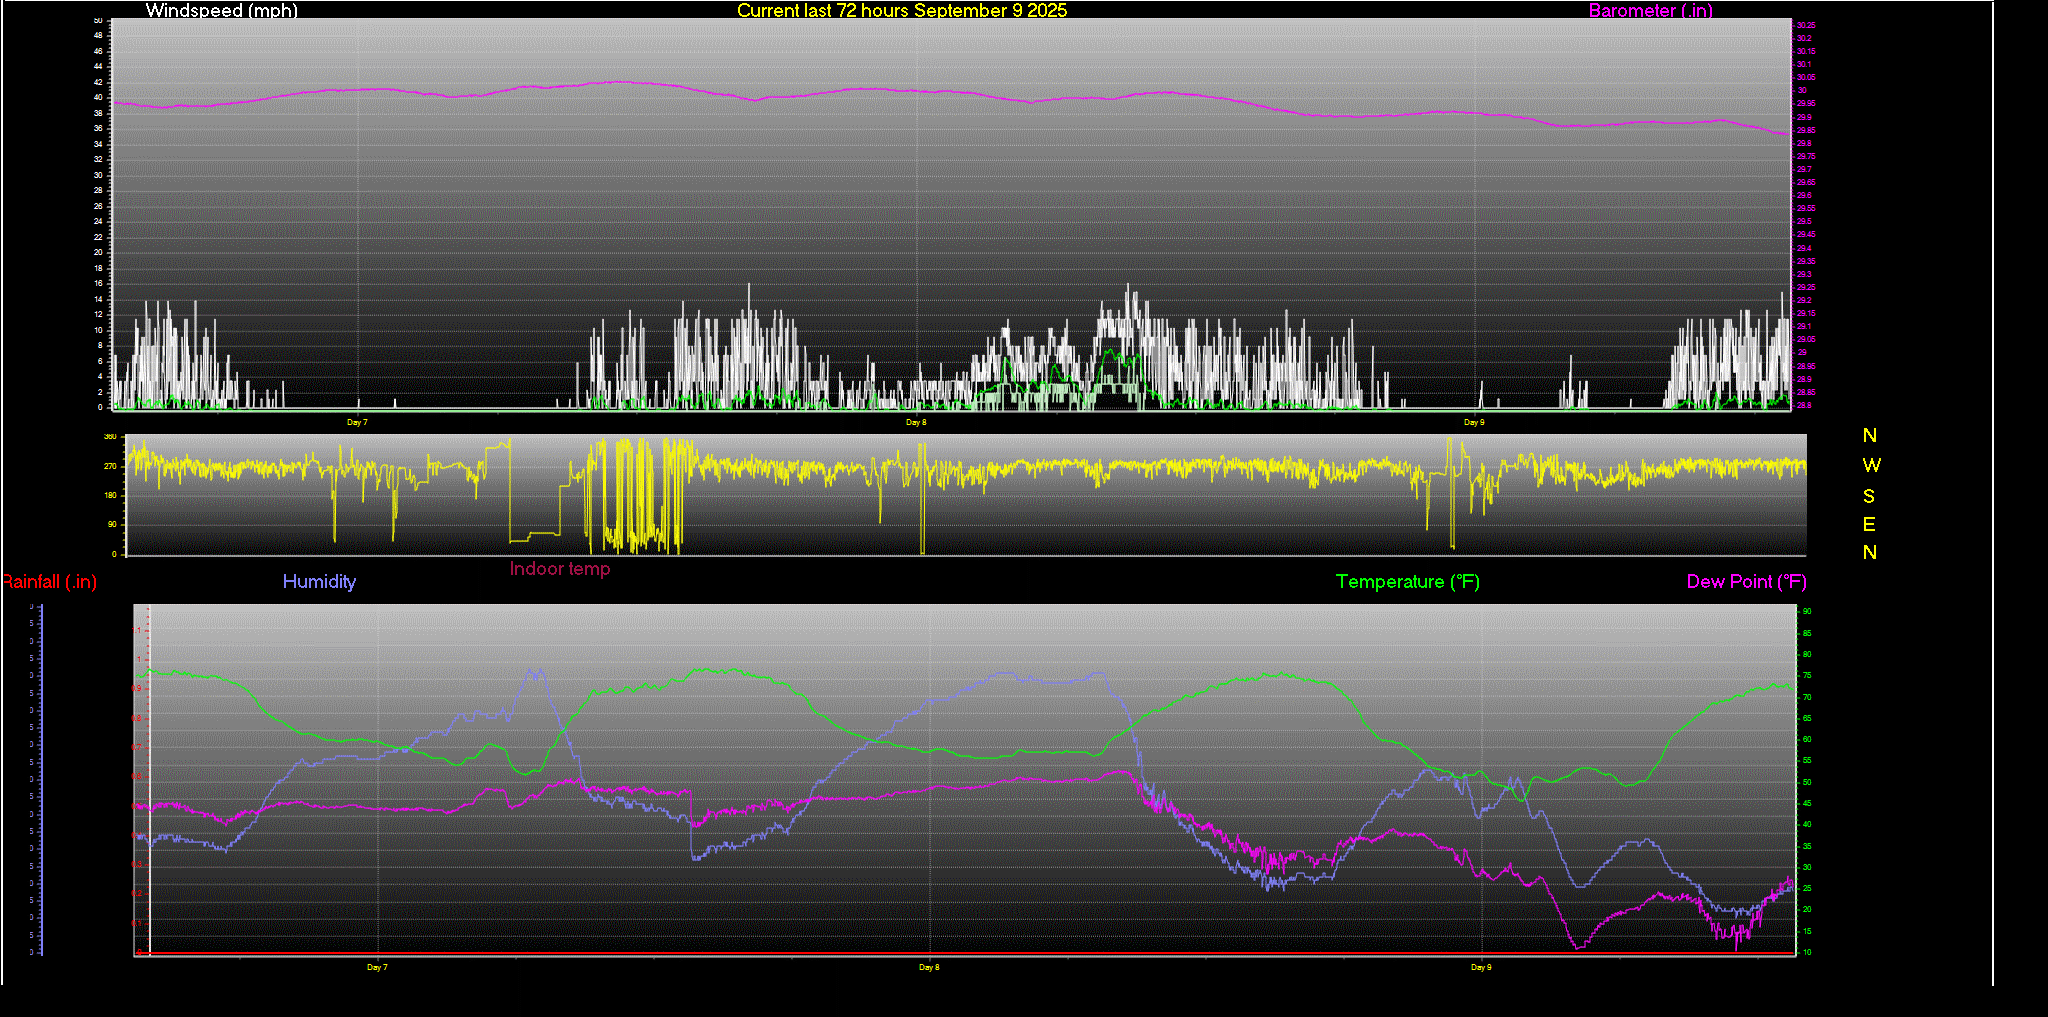Click the 'Day 8' label under the temperature chart
This screenshot has height=1017, width=2048.
pos(929,967)
